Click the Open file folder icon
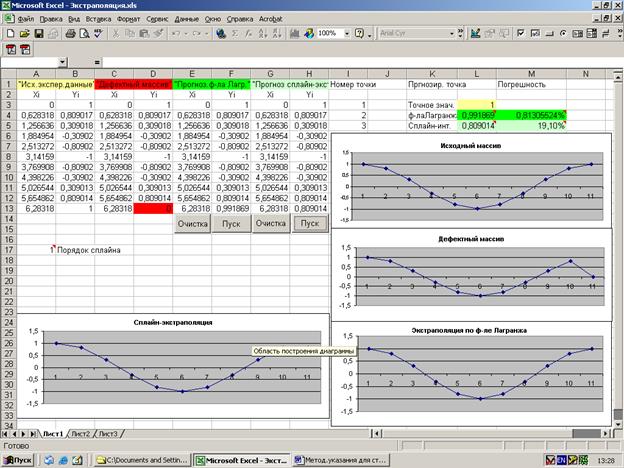Screen dimensions: 624x468 click(24, 33)
